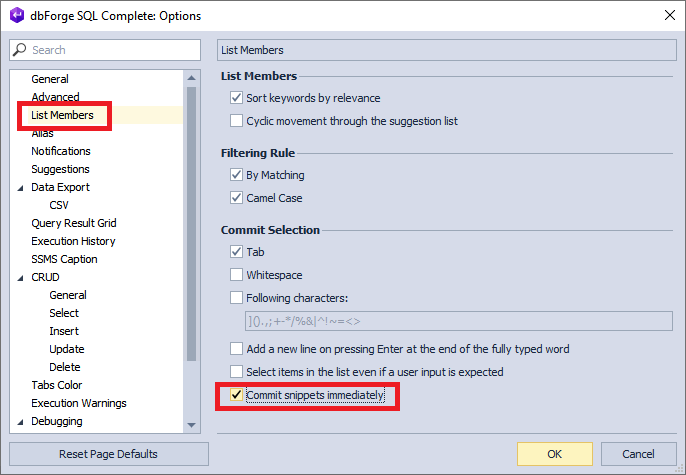Click the tree scrollbar up arrow

tap(191, 78)
